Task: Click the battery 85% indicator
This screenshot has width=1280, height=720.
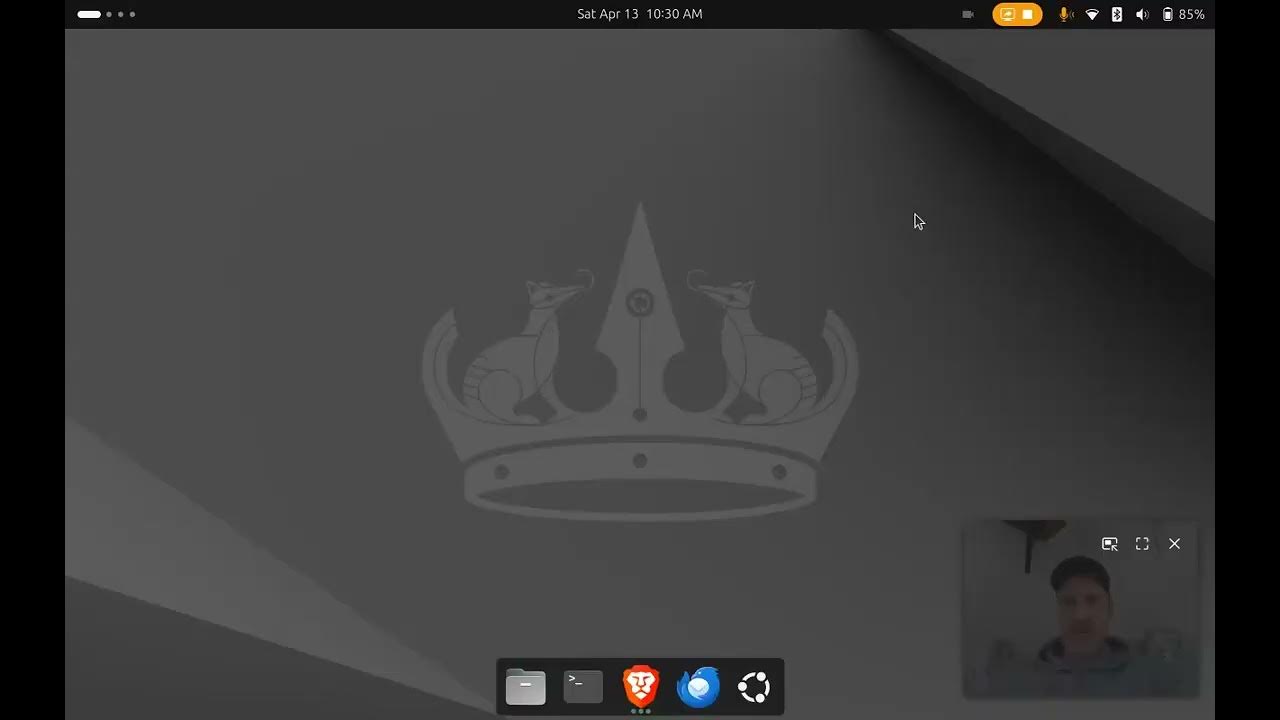Action: (1183, 14)
